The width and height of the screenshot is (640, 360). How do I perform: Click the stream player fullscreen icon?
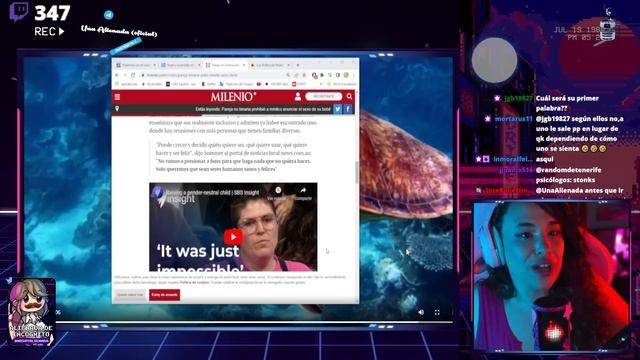(437, 312)
